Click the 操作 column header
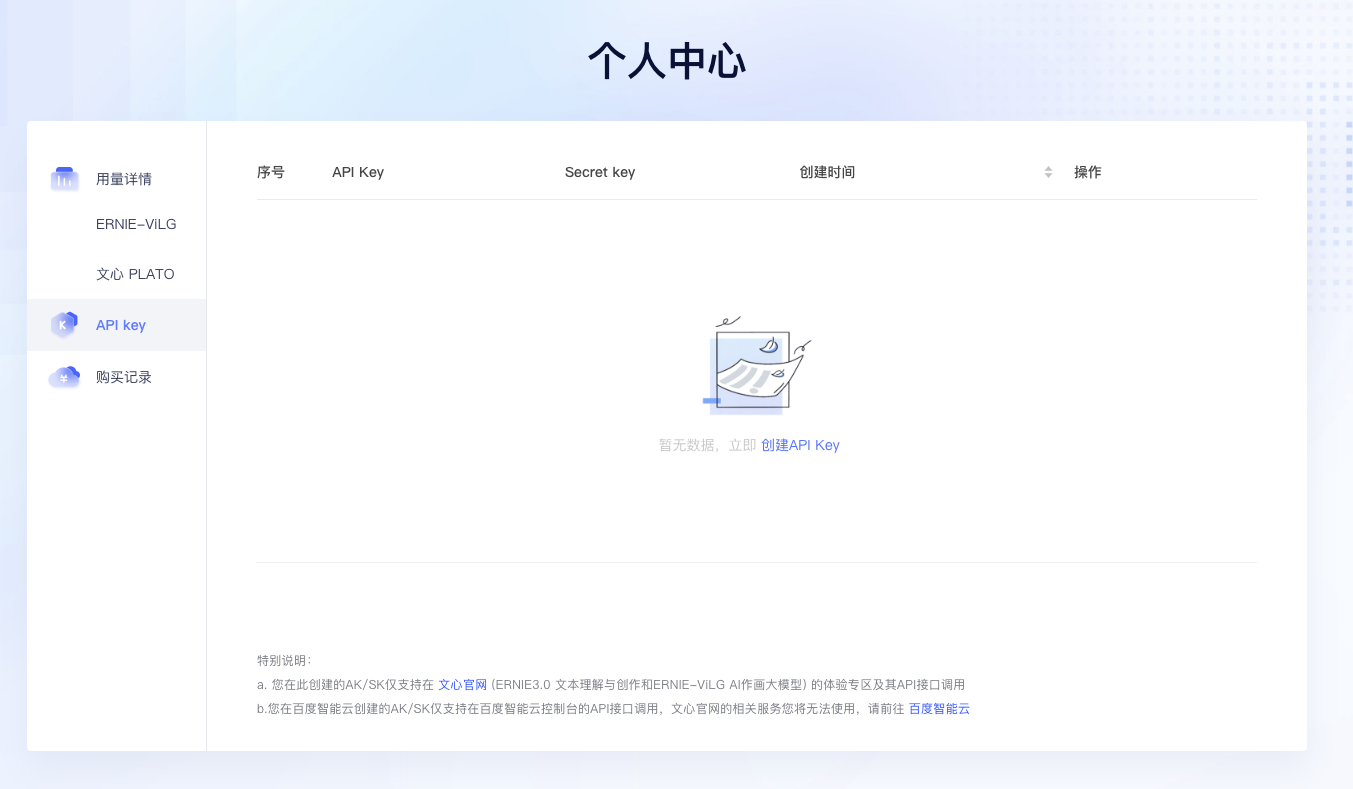This screenshot has height=789, width=1353. tap(1088, 172)
